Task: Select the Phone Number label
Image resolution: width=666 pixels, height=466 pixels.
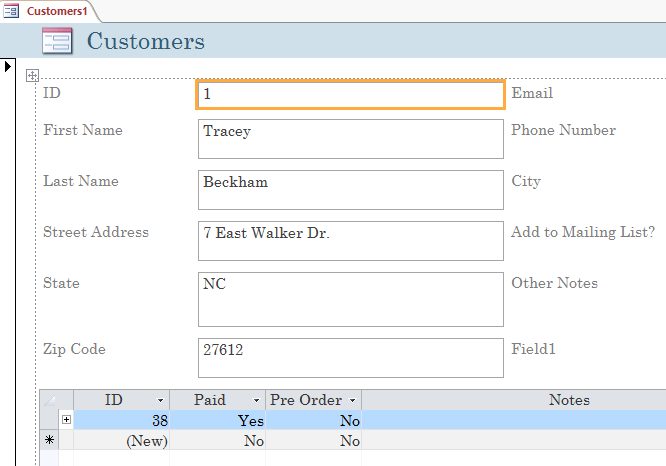Action: [x=563, y=130]
